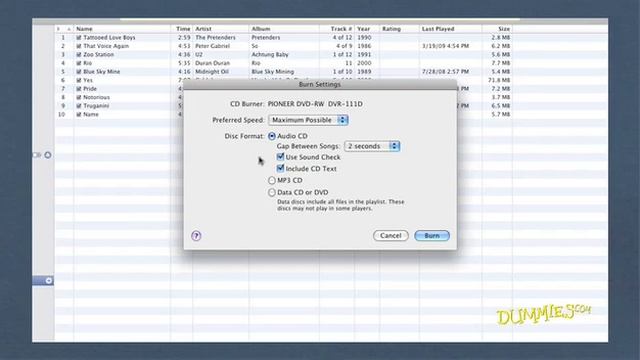Open the Preferred Speed dropdown

coord(308,120)
